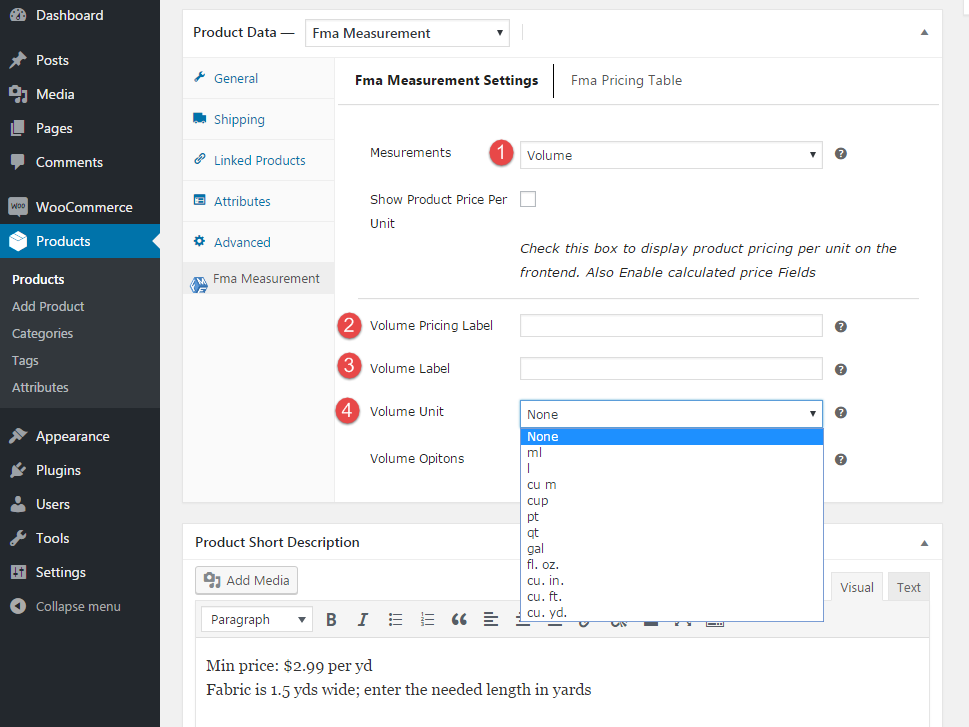The image size is (969, 727).
Task: Open Fma Measurement Settings tab
Action: 446,80
